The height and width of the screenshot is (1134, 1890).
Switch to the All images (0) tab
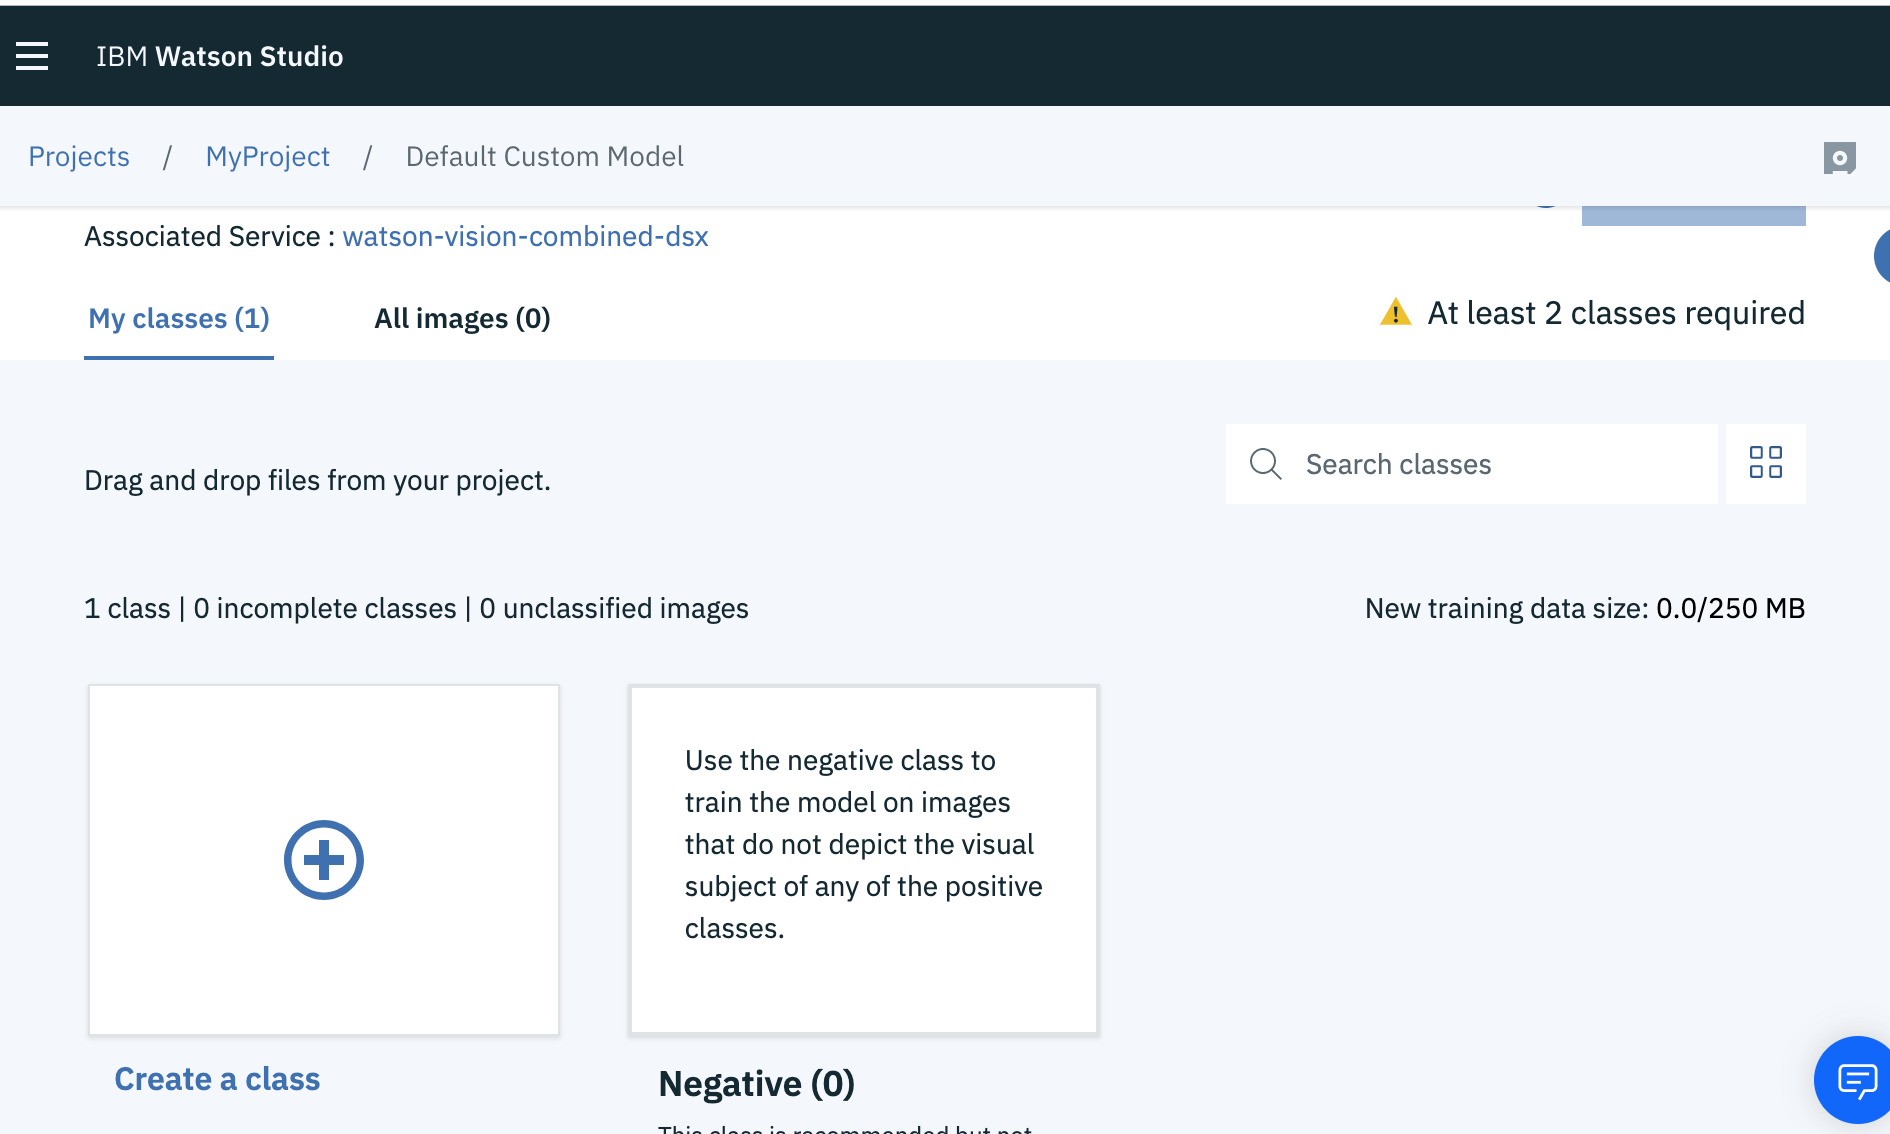click(x=462, y=319)
